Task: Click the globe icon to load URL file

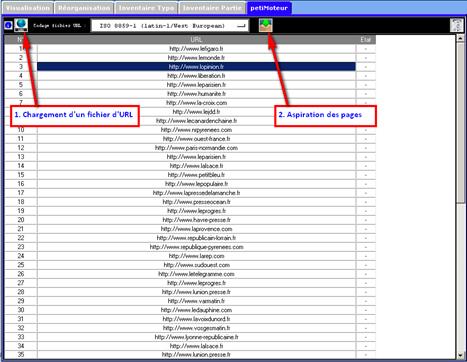Action: pyautogui.click(x=21, y=25)
